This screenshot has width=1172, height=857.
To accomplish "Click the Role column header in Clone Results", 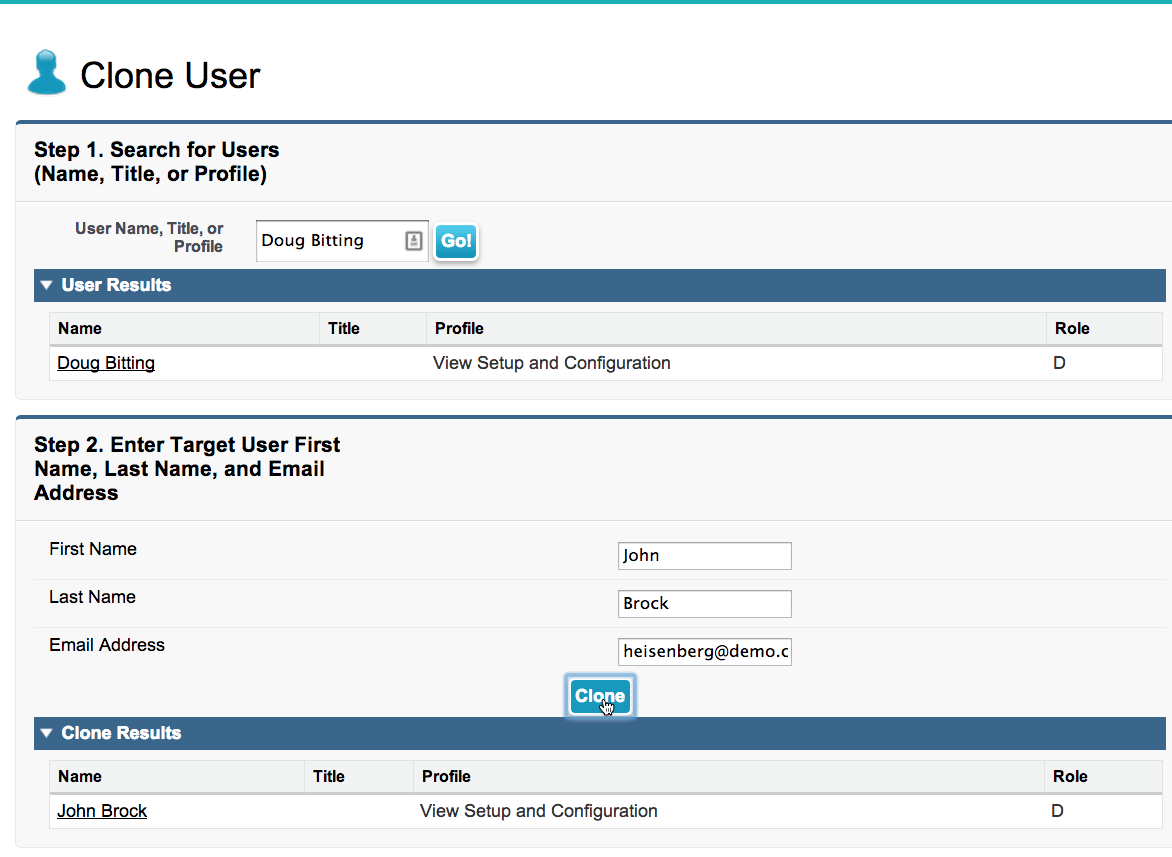I will click(x=1070, y=776).
